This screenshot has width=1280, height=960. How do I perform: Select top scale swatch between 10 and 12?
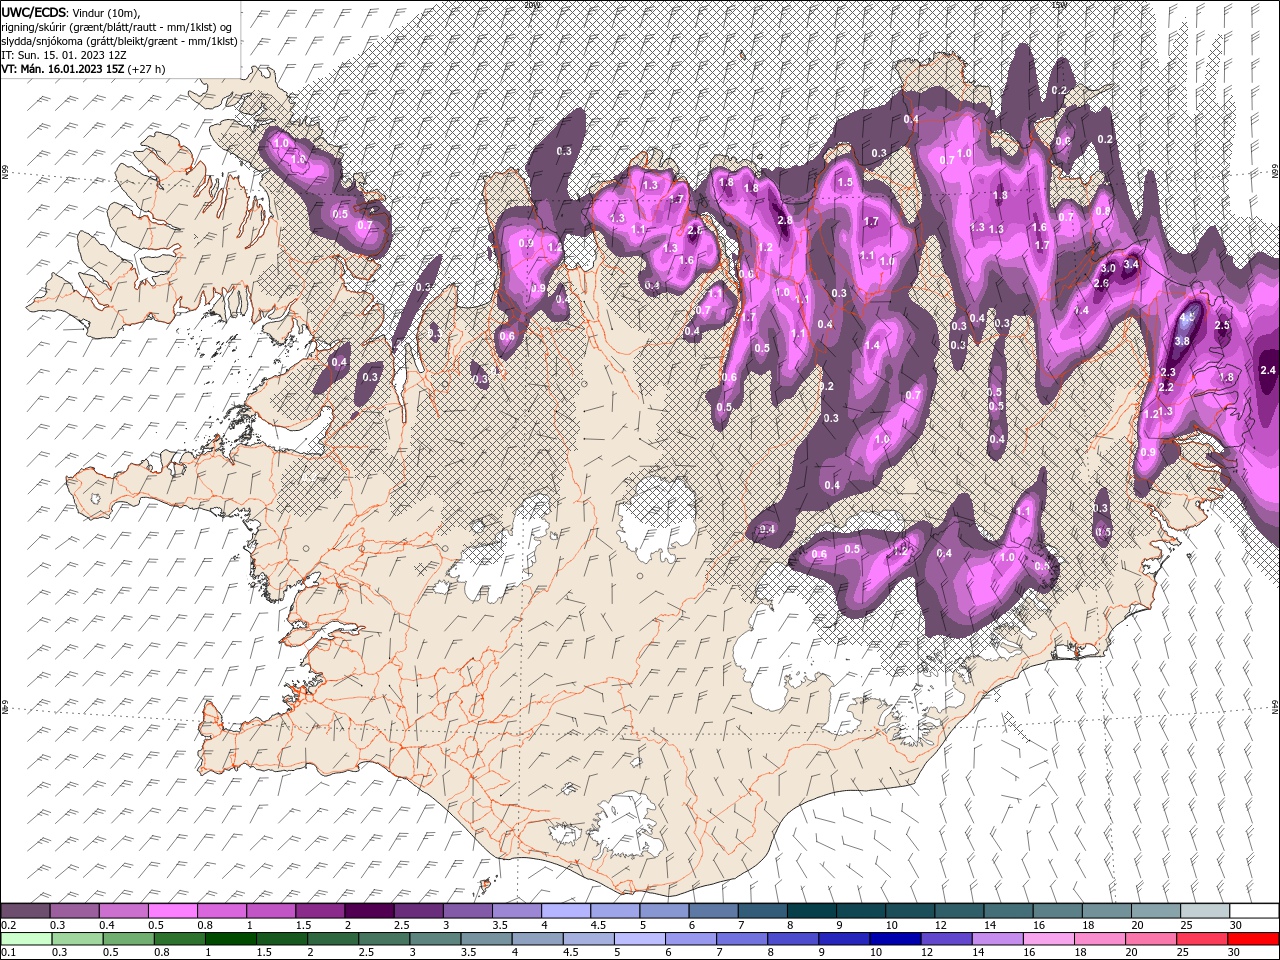909,911
